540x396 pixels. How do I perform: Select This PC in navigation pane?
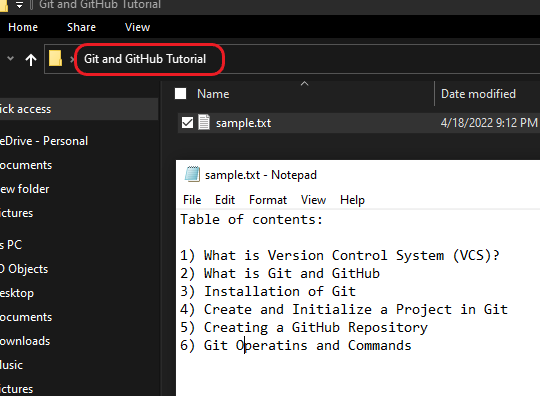coord(11,245)
